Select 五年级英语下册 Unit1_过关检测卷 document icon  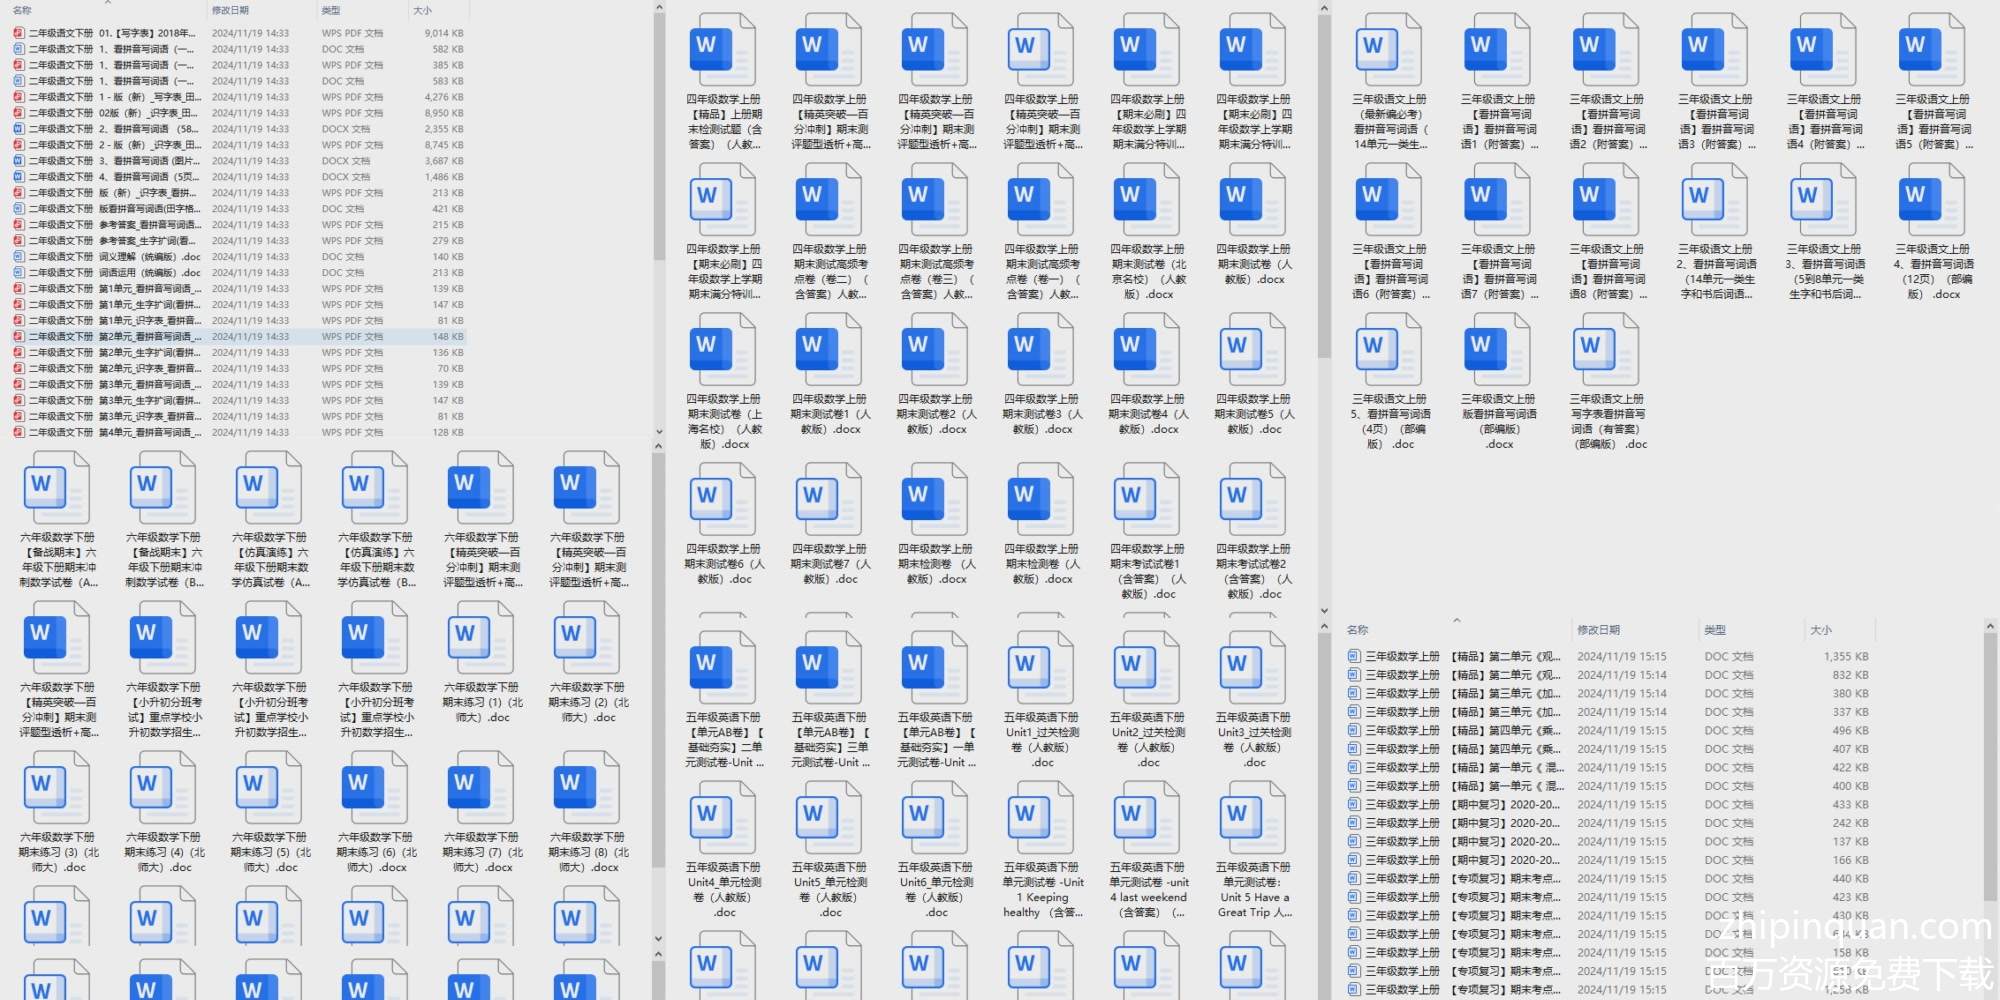coord(1041,667)
